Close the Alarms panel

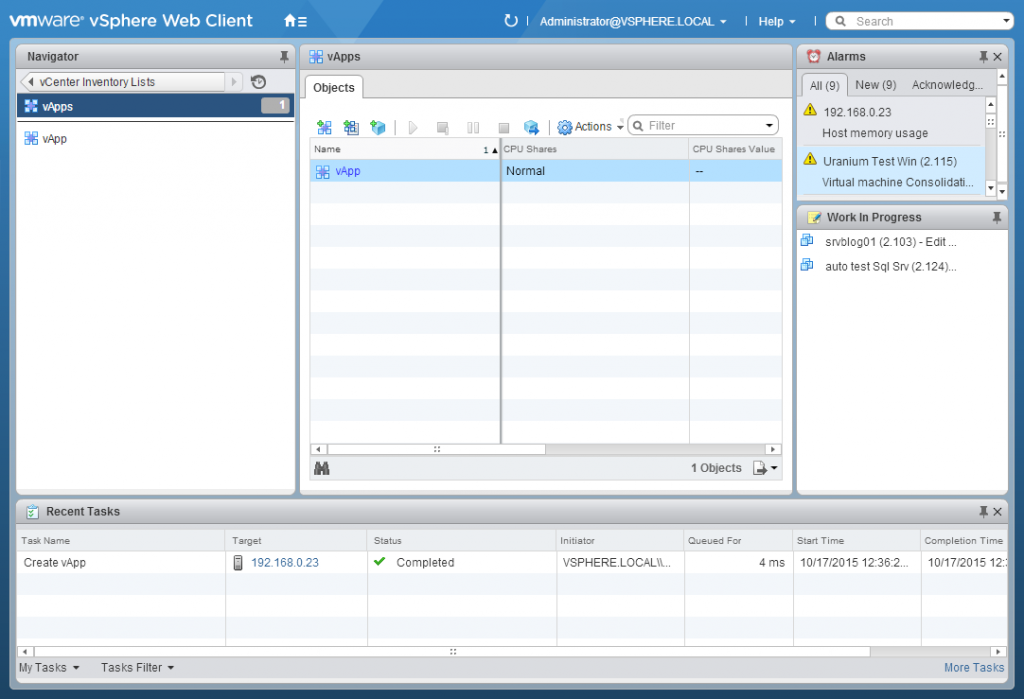coord(997,57)
